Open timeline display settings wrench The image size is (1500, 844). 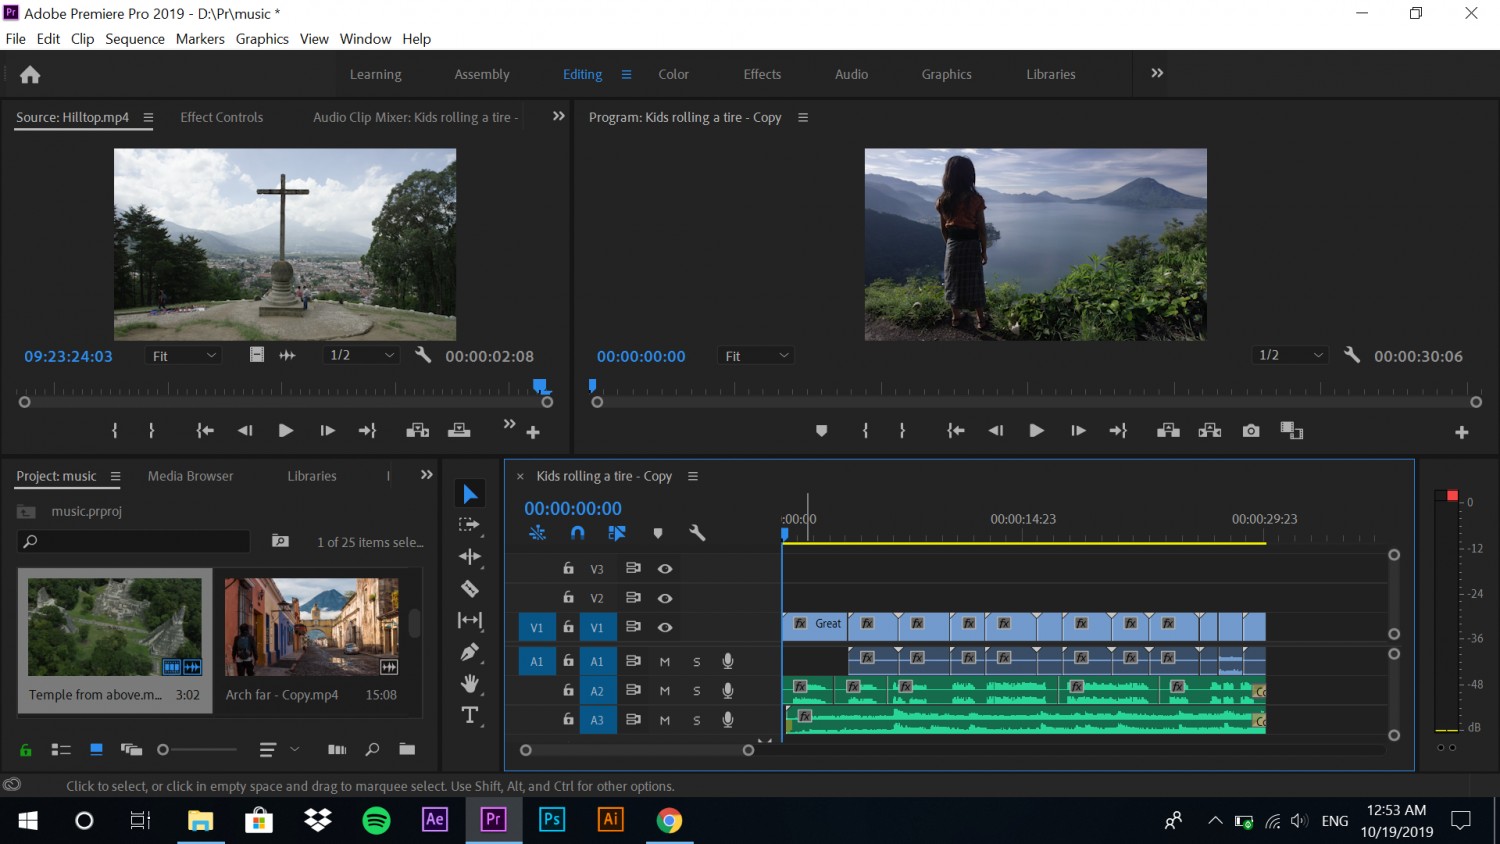[697, 533]
